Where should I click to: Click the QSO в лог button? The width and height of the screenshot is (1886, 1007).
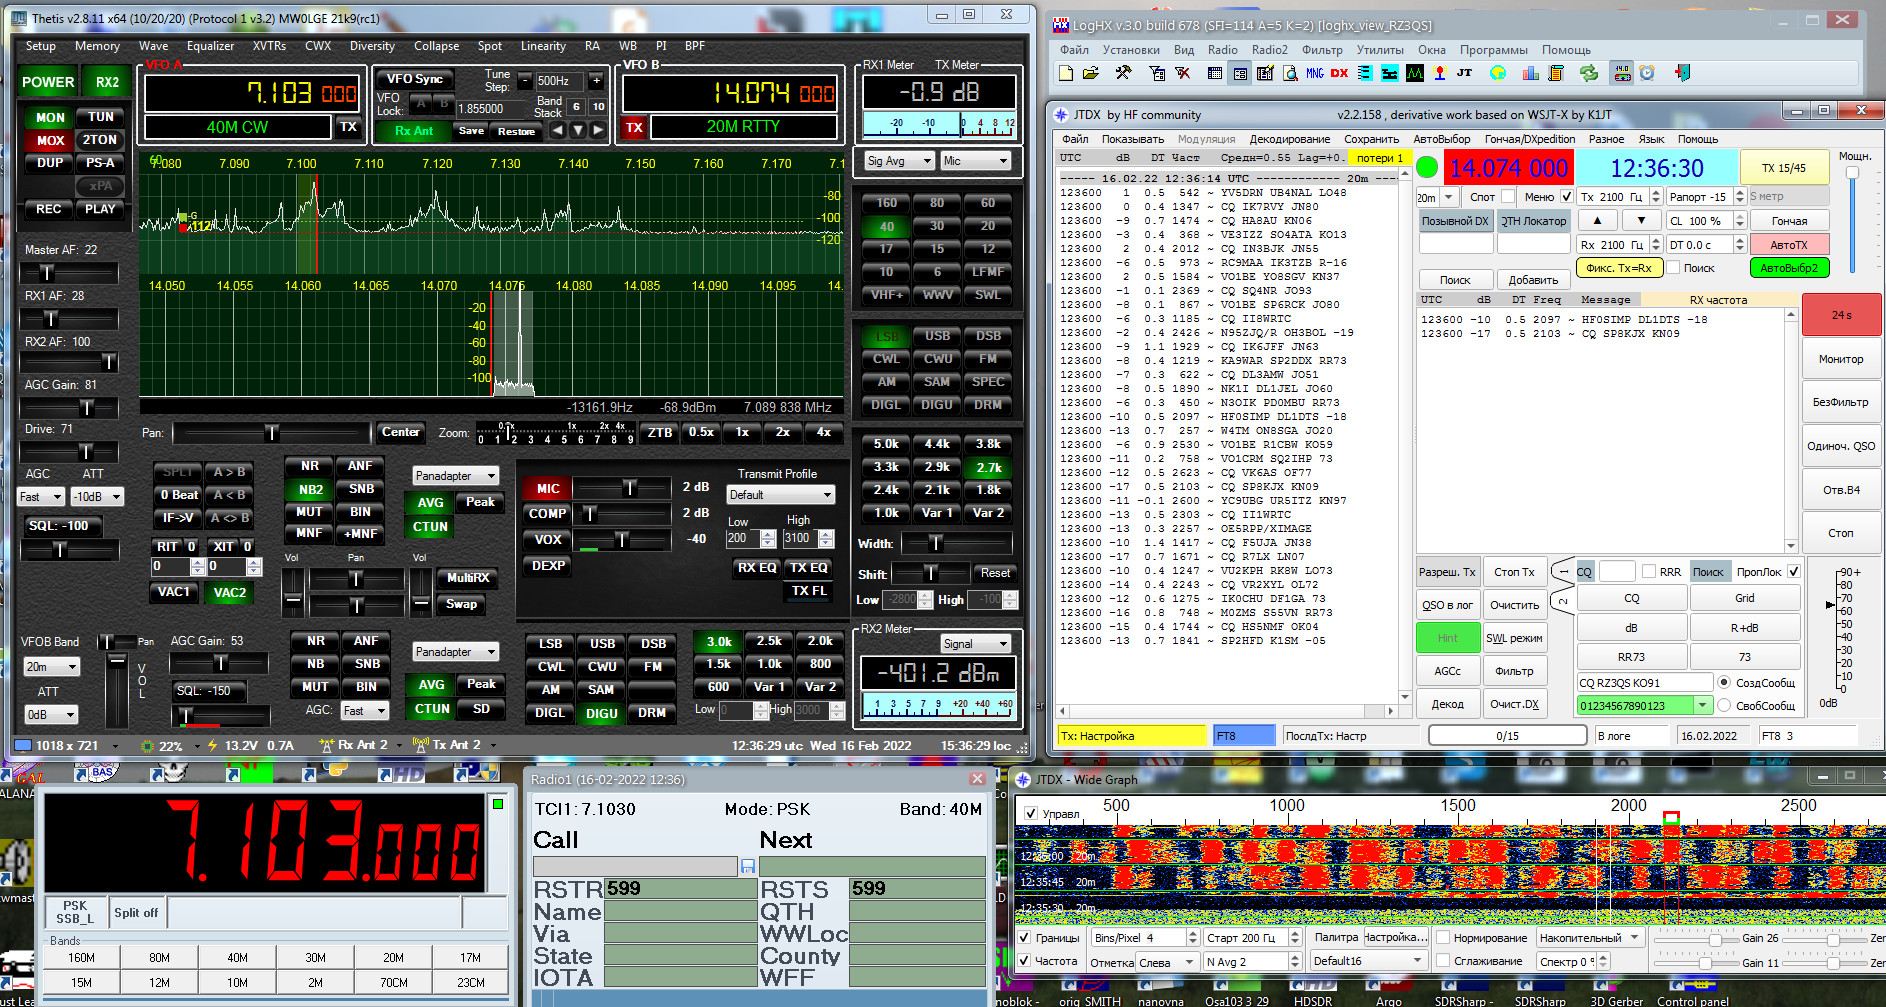click(x=1447, y=605)
